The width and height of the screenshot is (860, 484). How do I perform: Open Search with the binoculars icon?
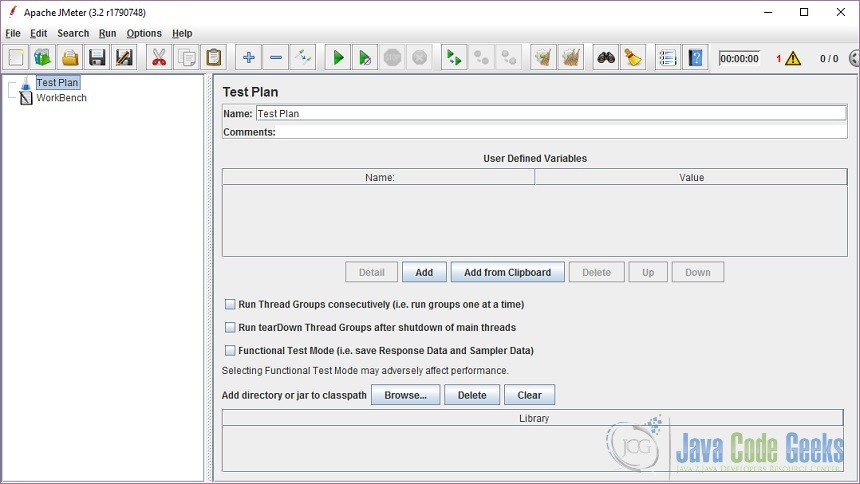606,57
